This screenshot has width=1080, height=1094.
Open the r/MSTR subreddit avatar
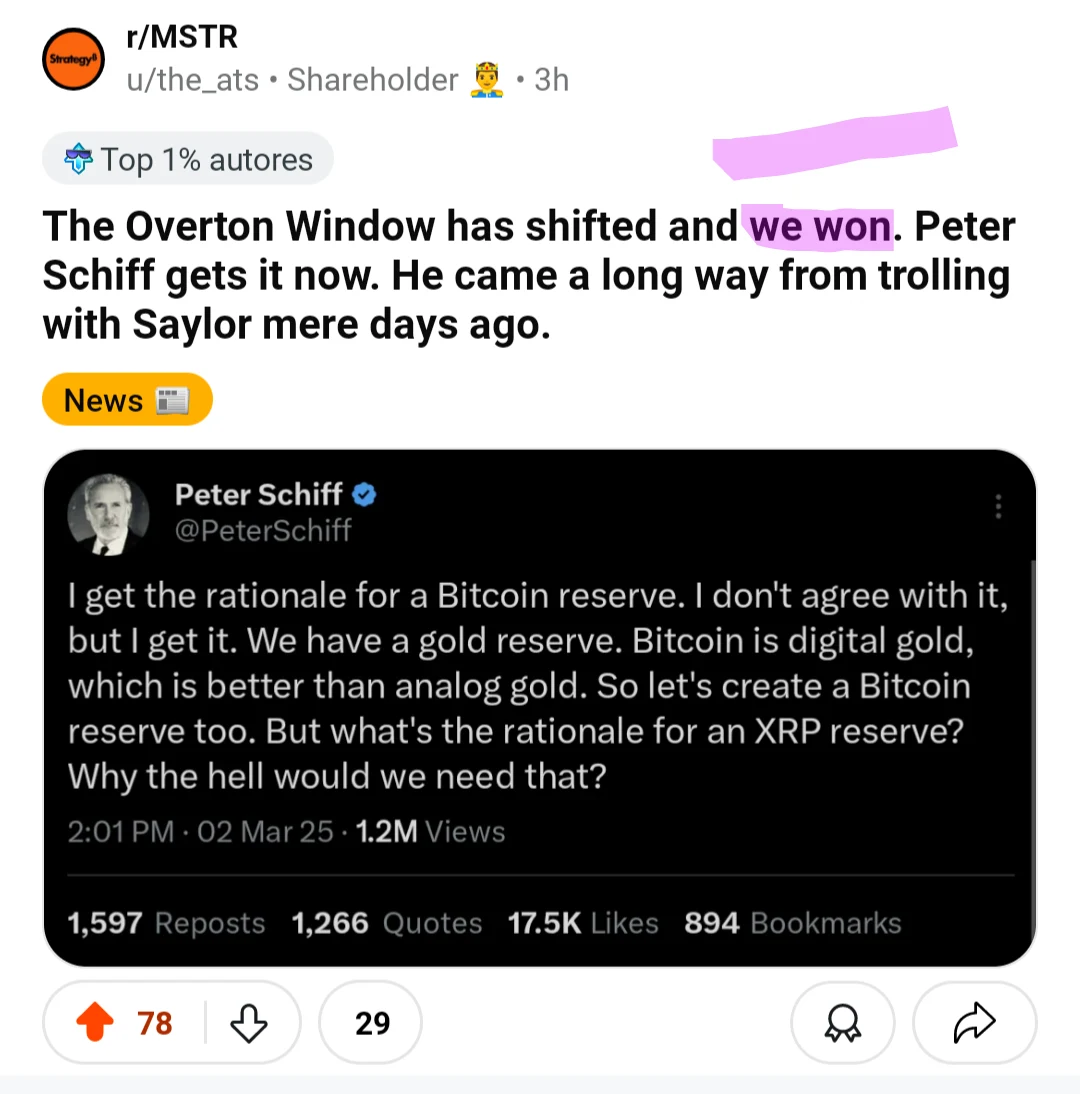pyautogui.click(x=73, y=60)
